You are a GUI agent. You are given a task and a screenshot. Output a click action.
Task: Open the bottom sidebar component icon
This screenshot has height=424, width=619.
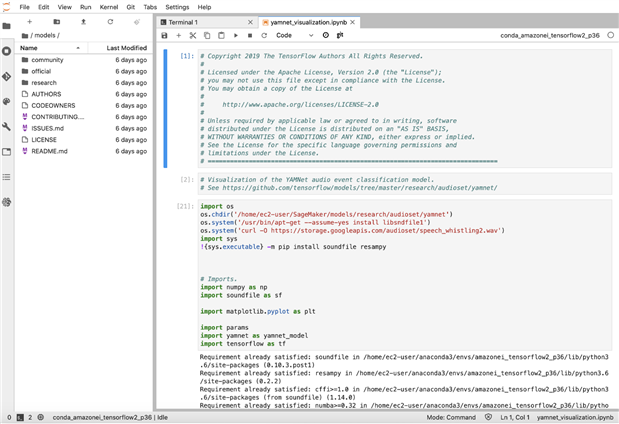[x=7, y=202]
